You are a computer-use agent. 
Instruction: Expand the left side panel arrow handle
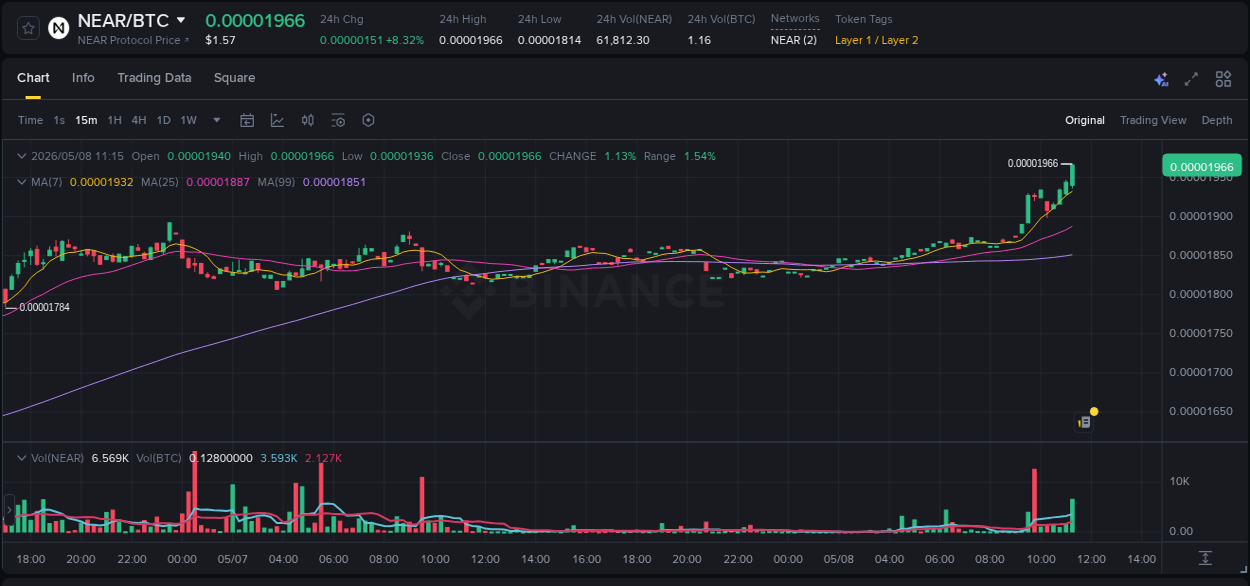tap(8, 510)
